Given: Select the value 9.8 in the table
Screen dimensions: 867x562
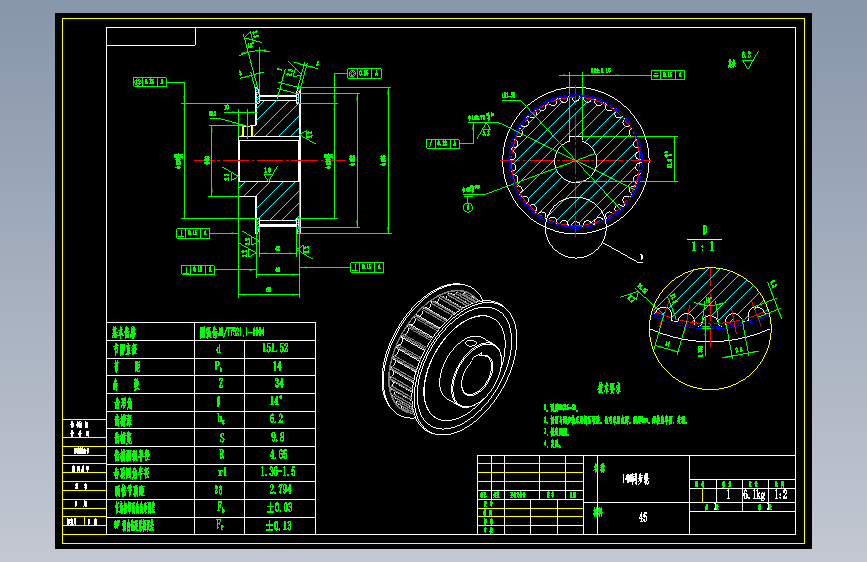Looking at the screenshot, I should click(278, 437).
